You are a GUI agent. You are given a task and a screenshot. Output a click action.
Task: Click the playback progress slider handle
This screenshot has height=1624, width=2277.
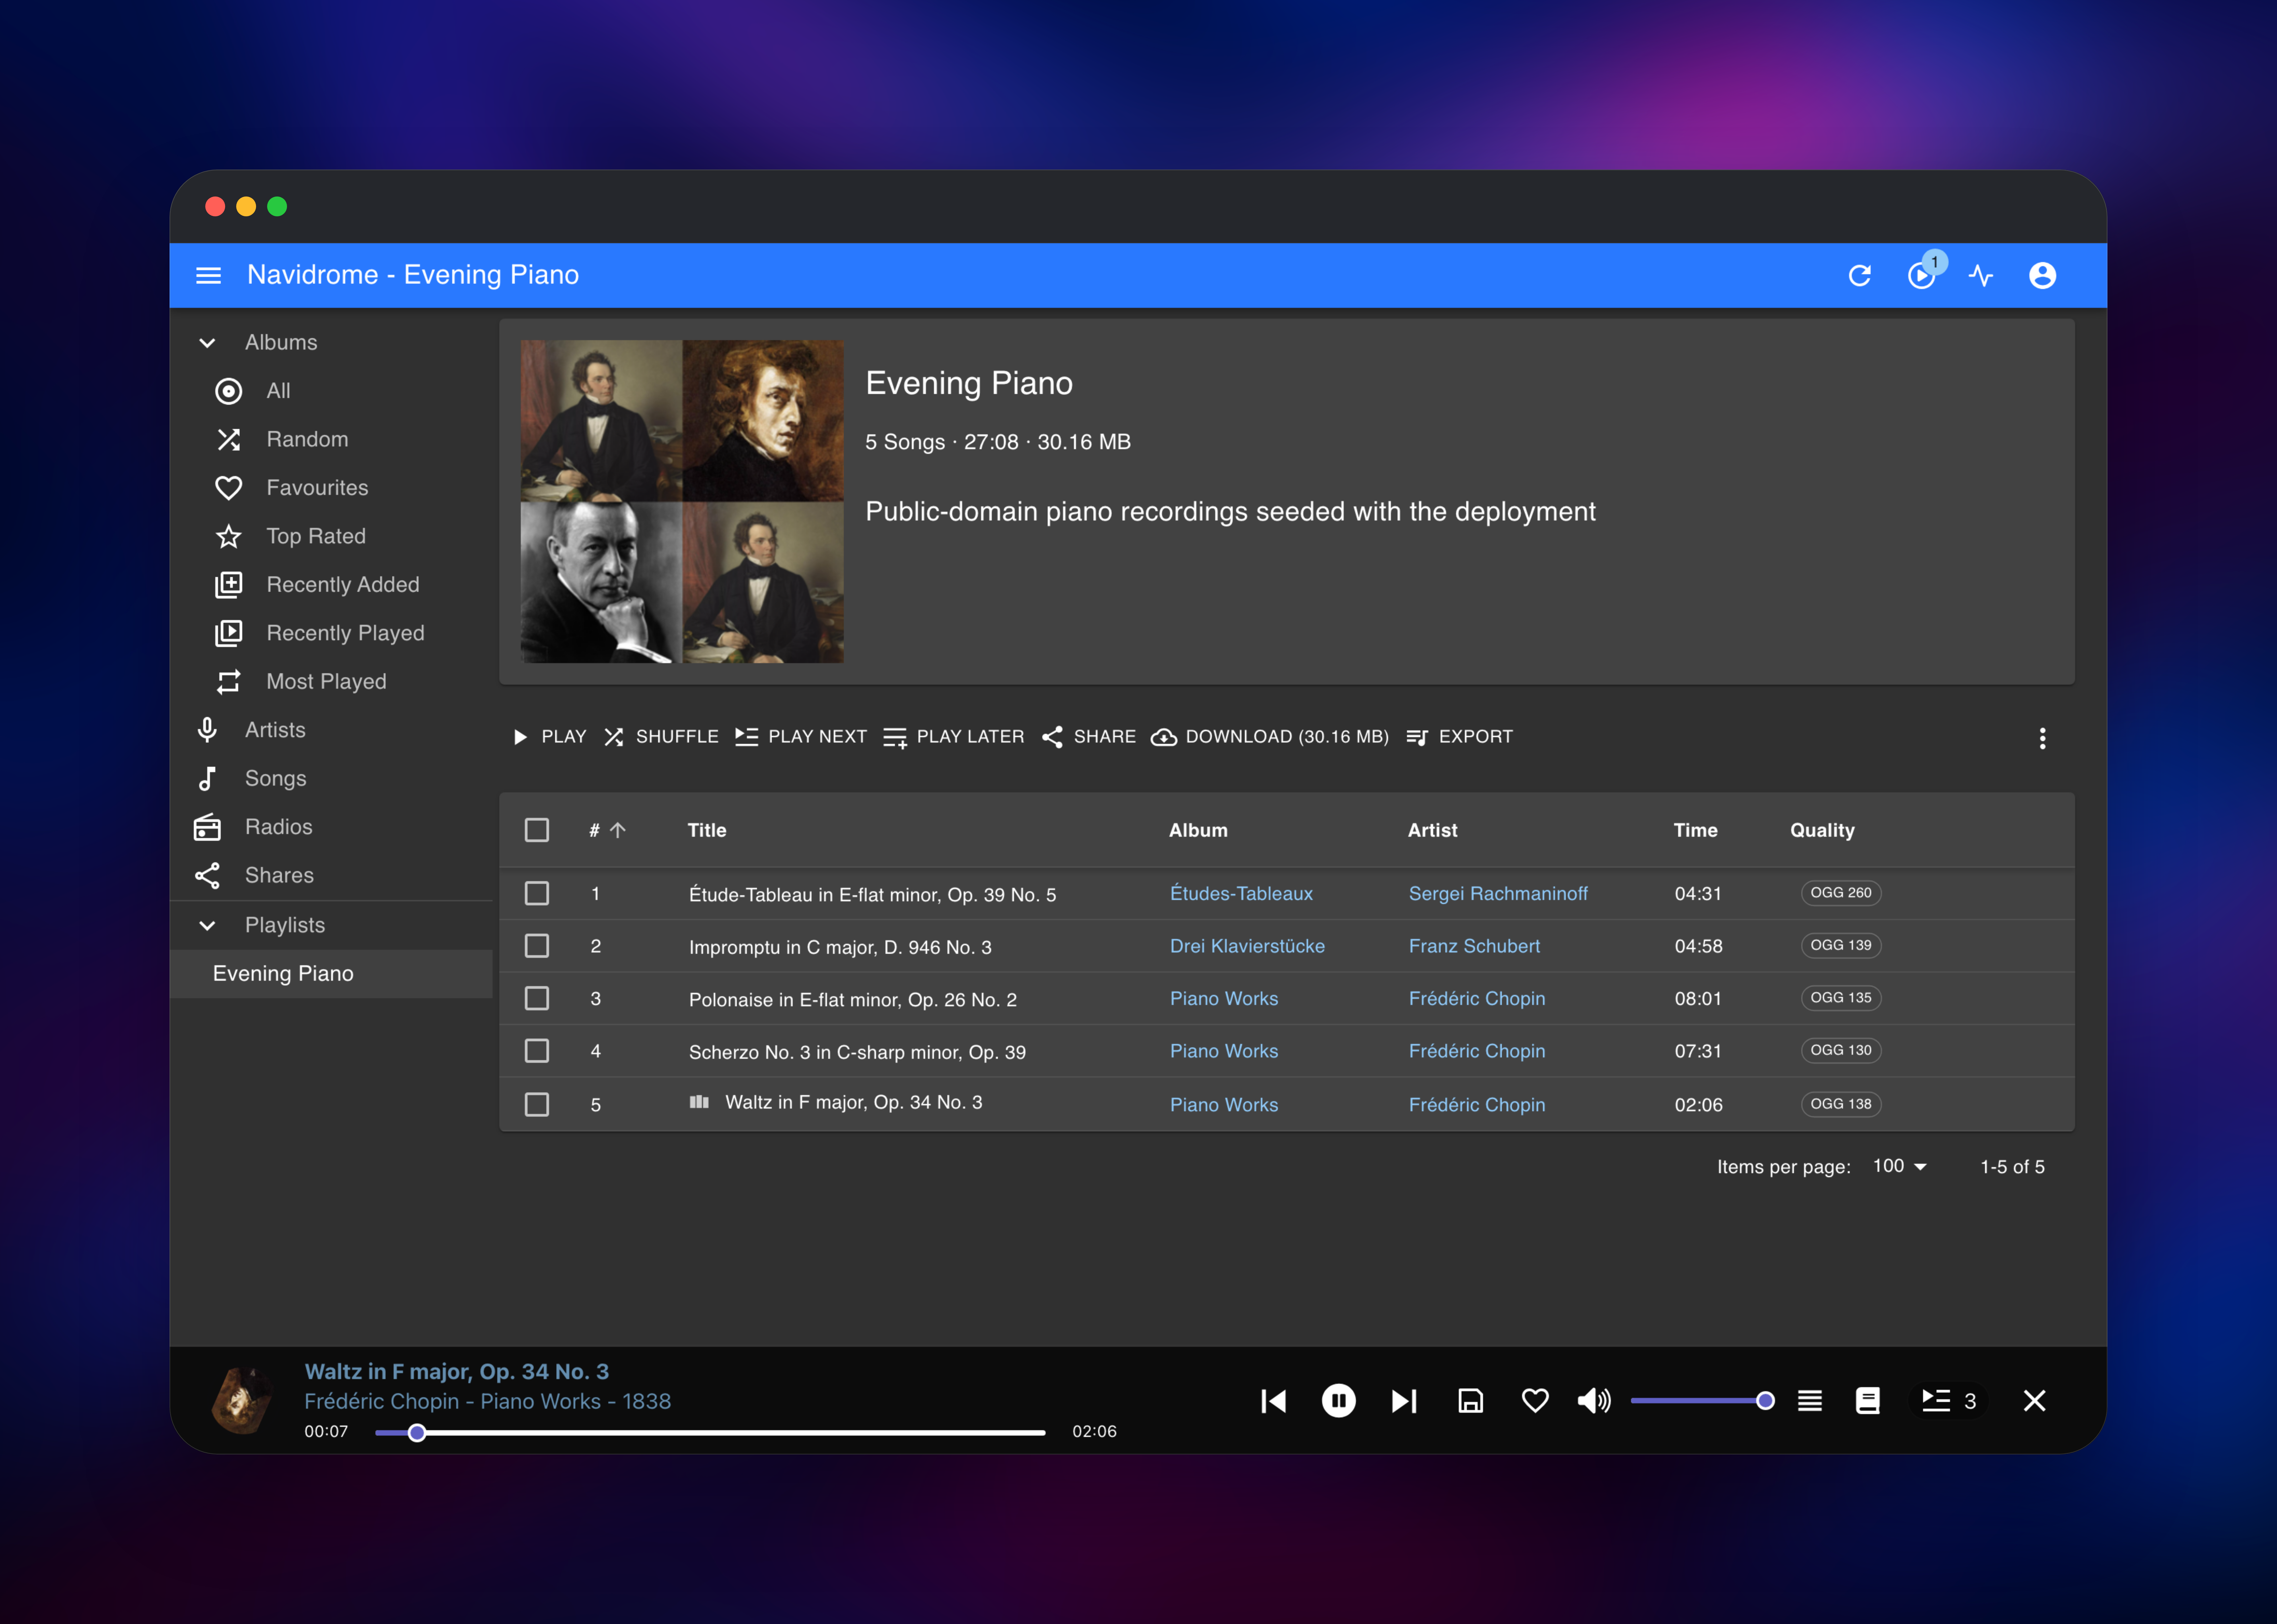pyautogui.click(x=417, y=1433)
